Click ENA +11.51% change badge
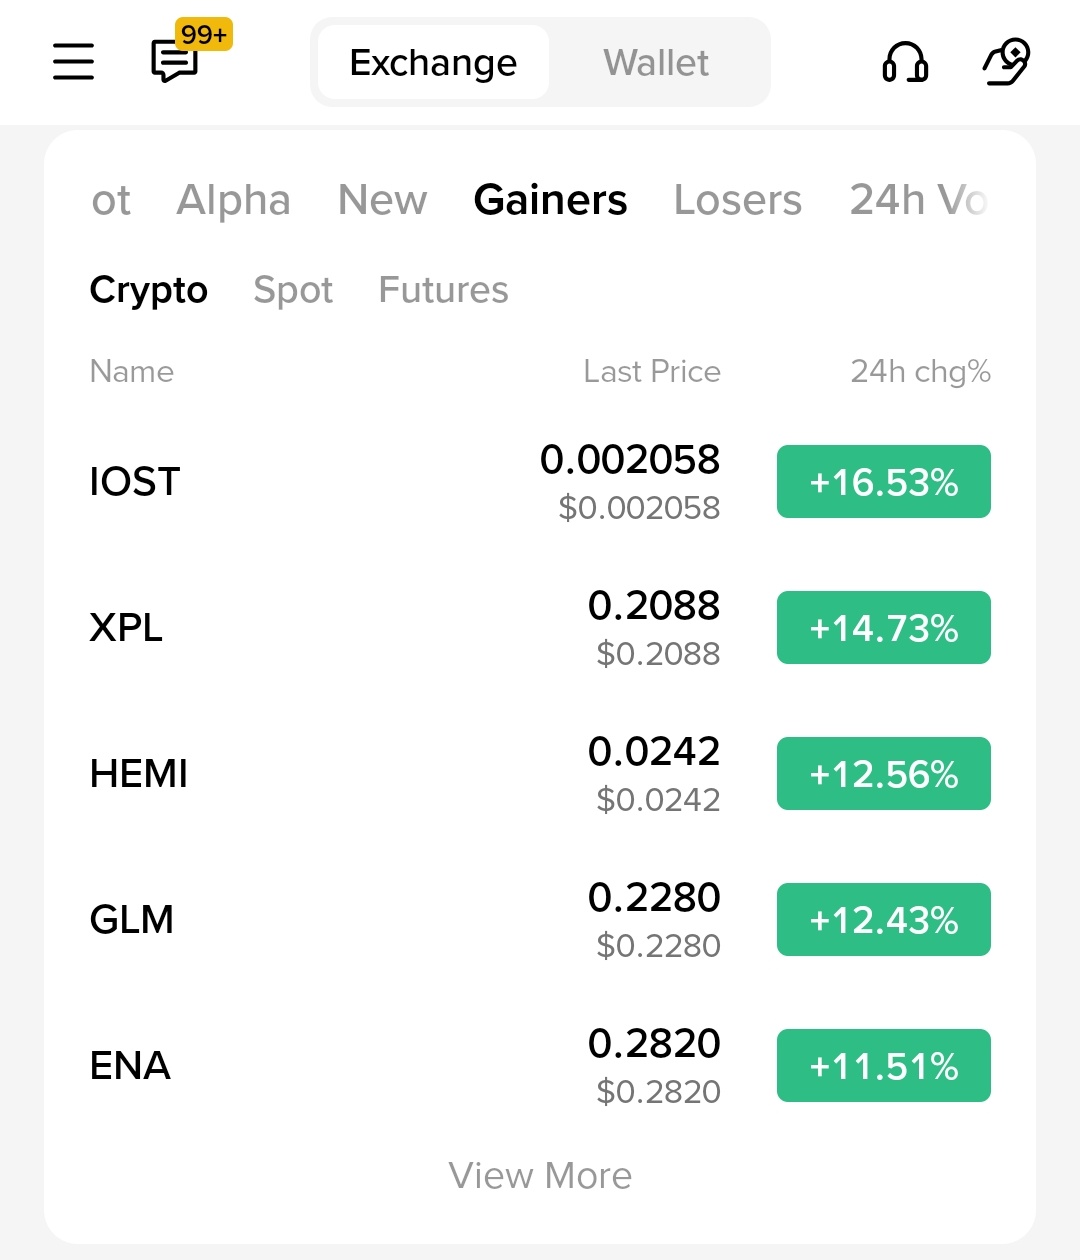This screenshot has width=1080, height=1260. point(883,1066)
